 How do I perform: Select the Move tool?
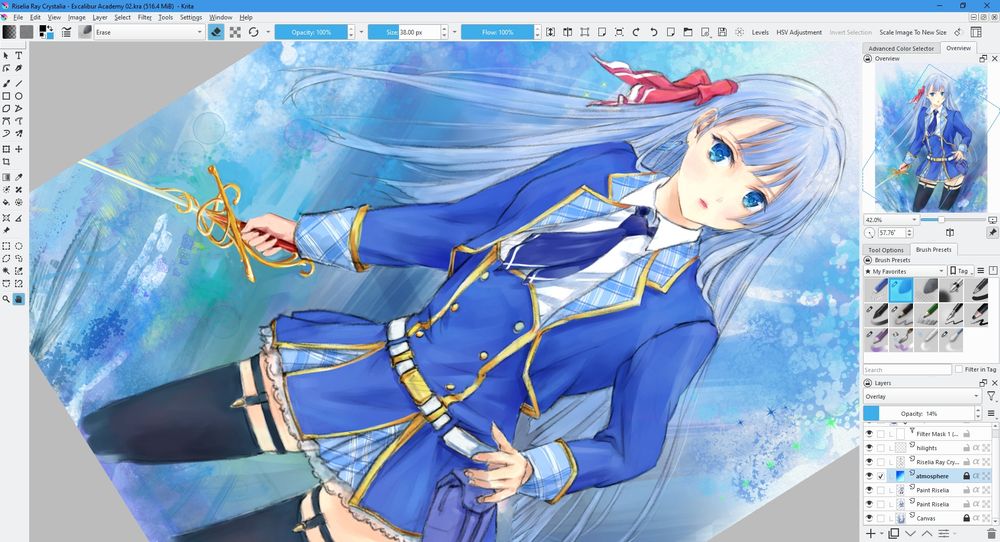(18, 149)
